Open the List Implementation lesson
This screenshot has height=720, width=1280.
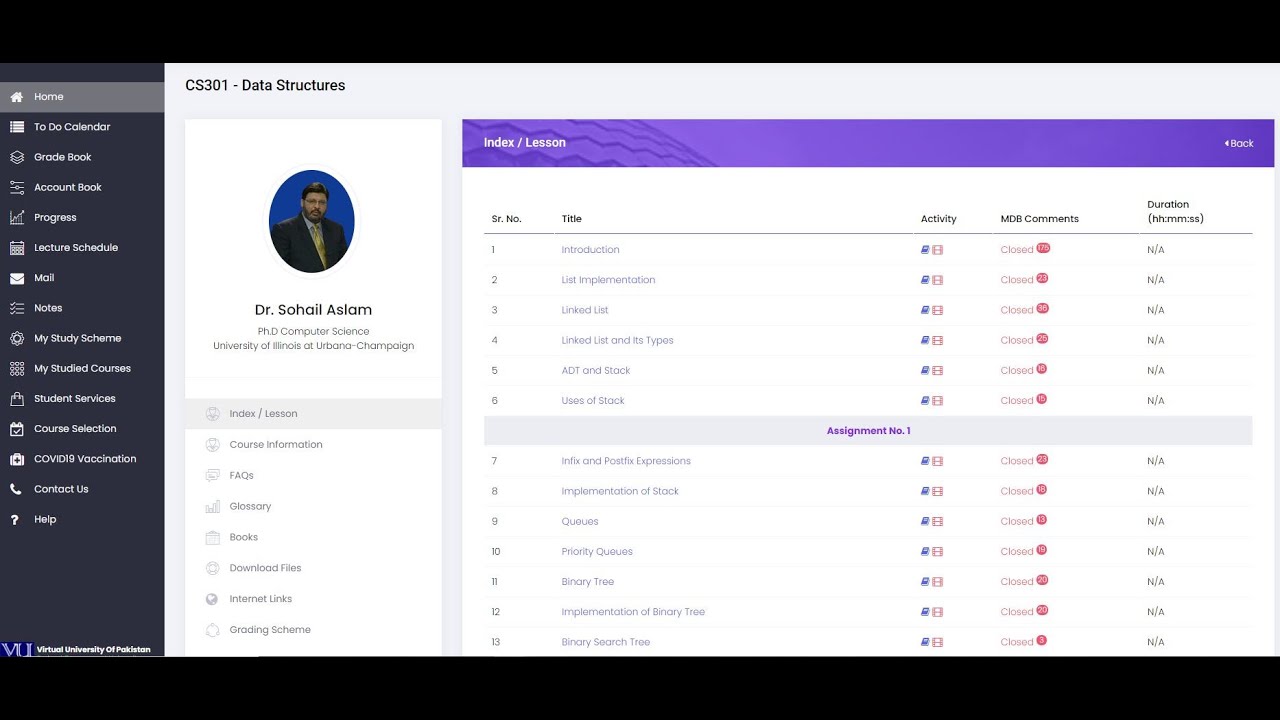coord(608,280)
